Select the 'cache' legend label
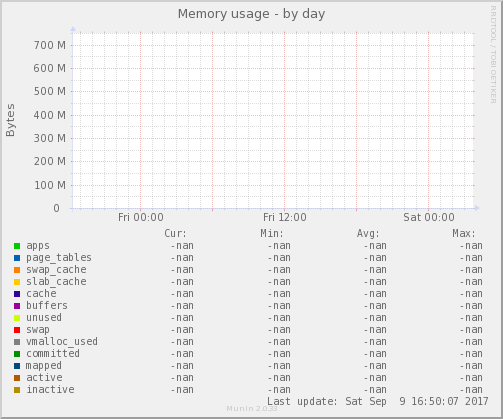The height and width of the screenshot is (419, 503). coord(41,294)
